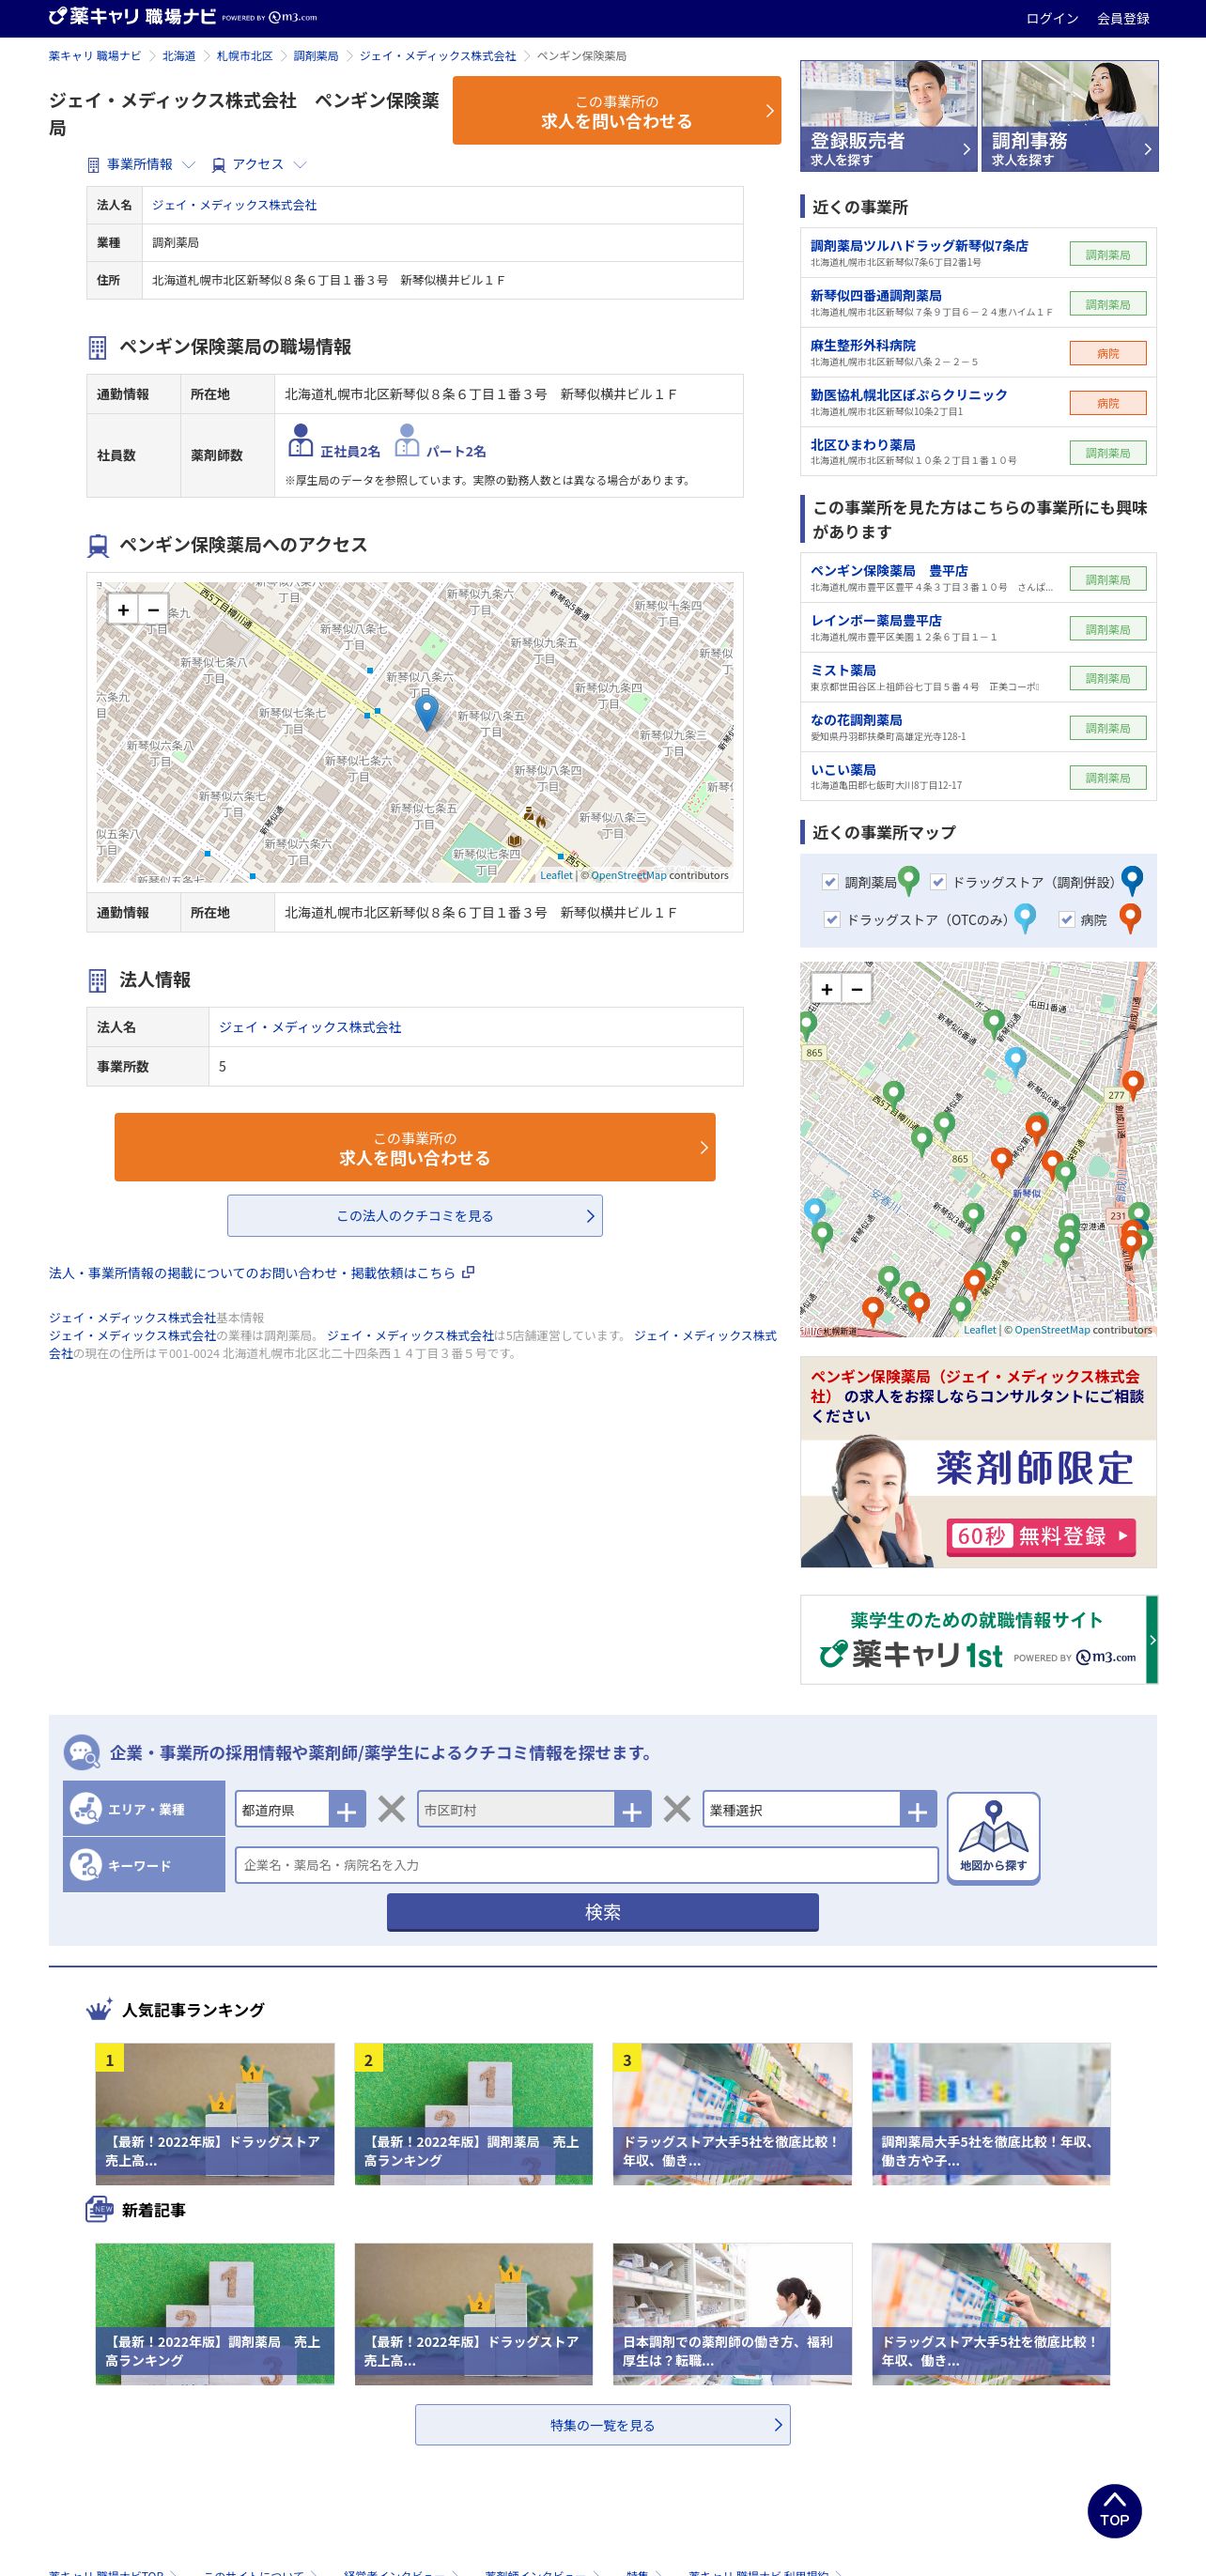
Task: Open 麻生整形外科病院 link
Action: [863, 345]
